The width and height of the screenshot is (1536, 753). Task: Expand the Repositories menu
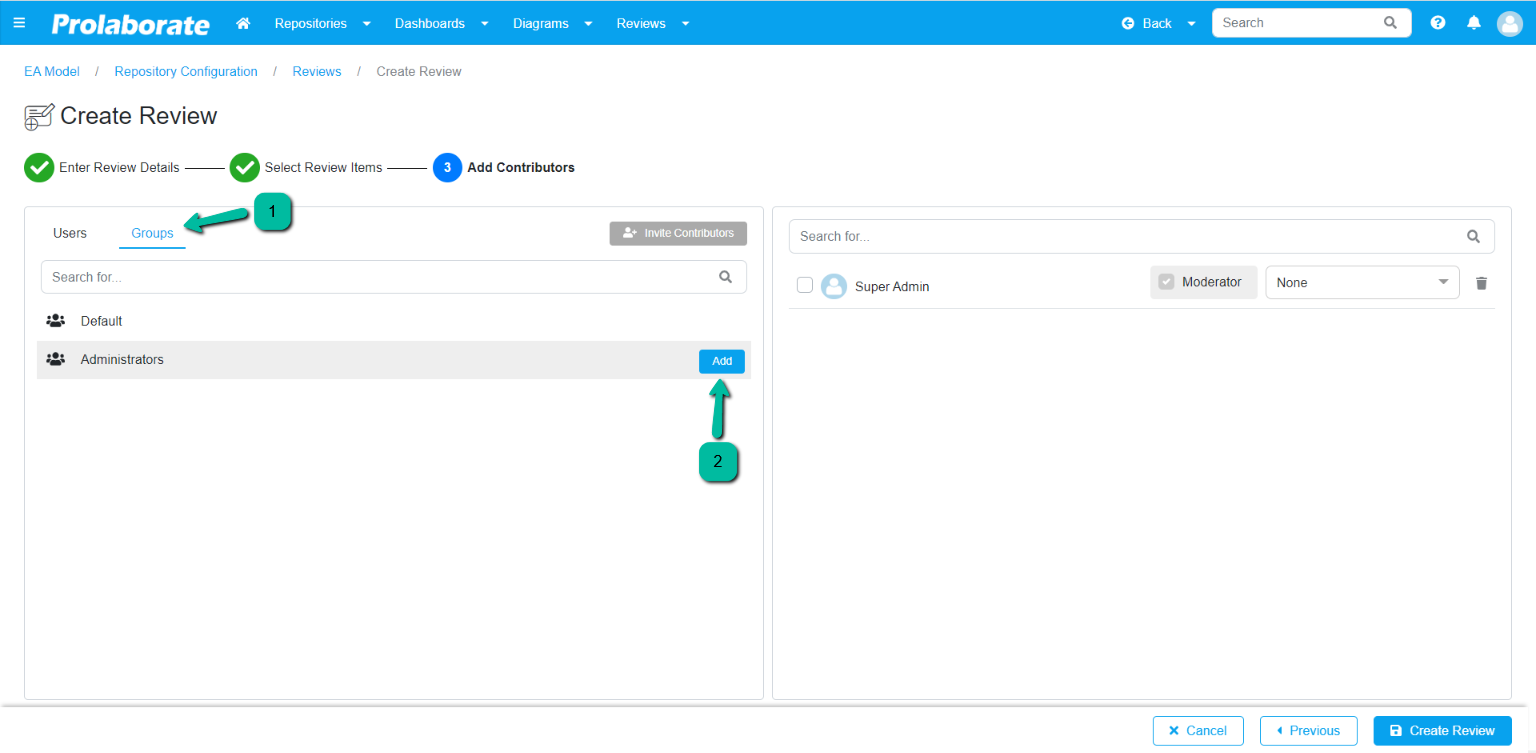(x=322, y=23)
